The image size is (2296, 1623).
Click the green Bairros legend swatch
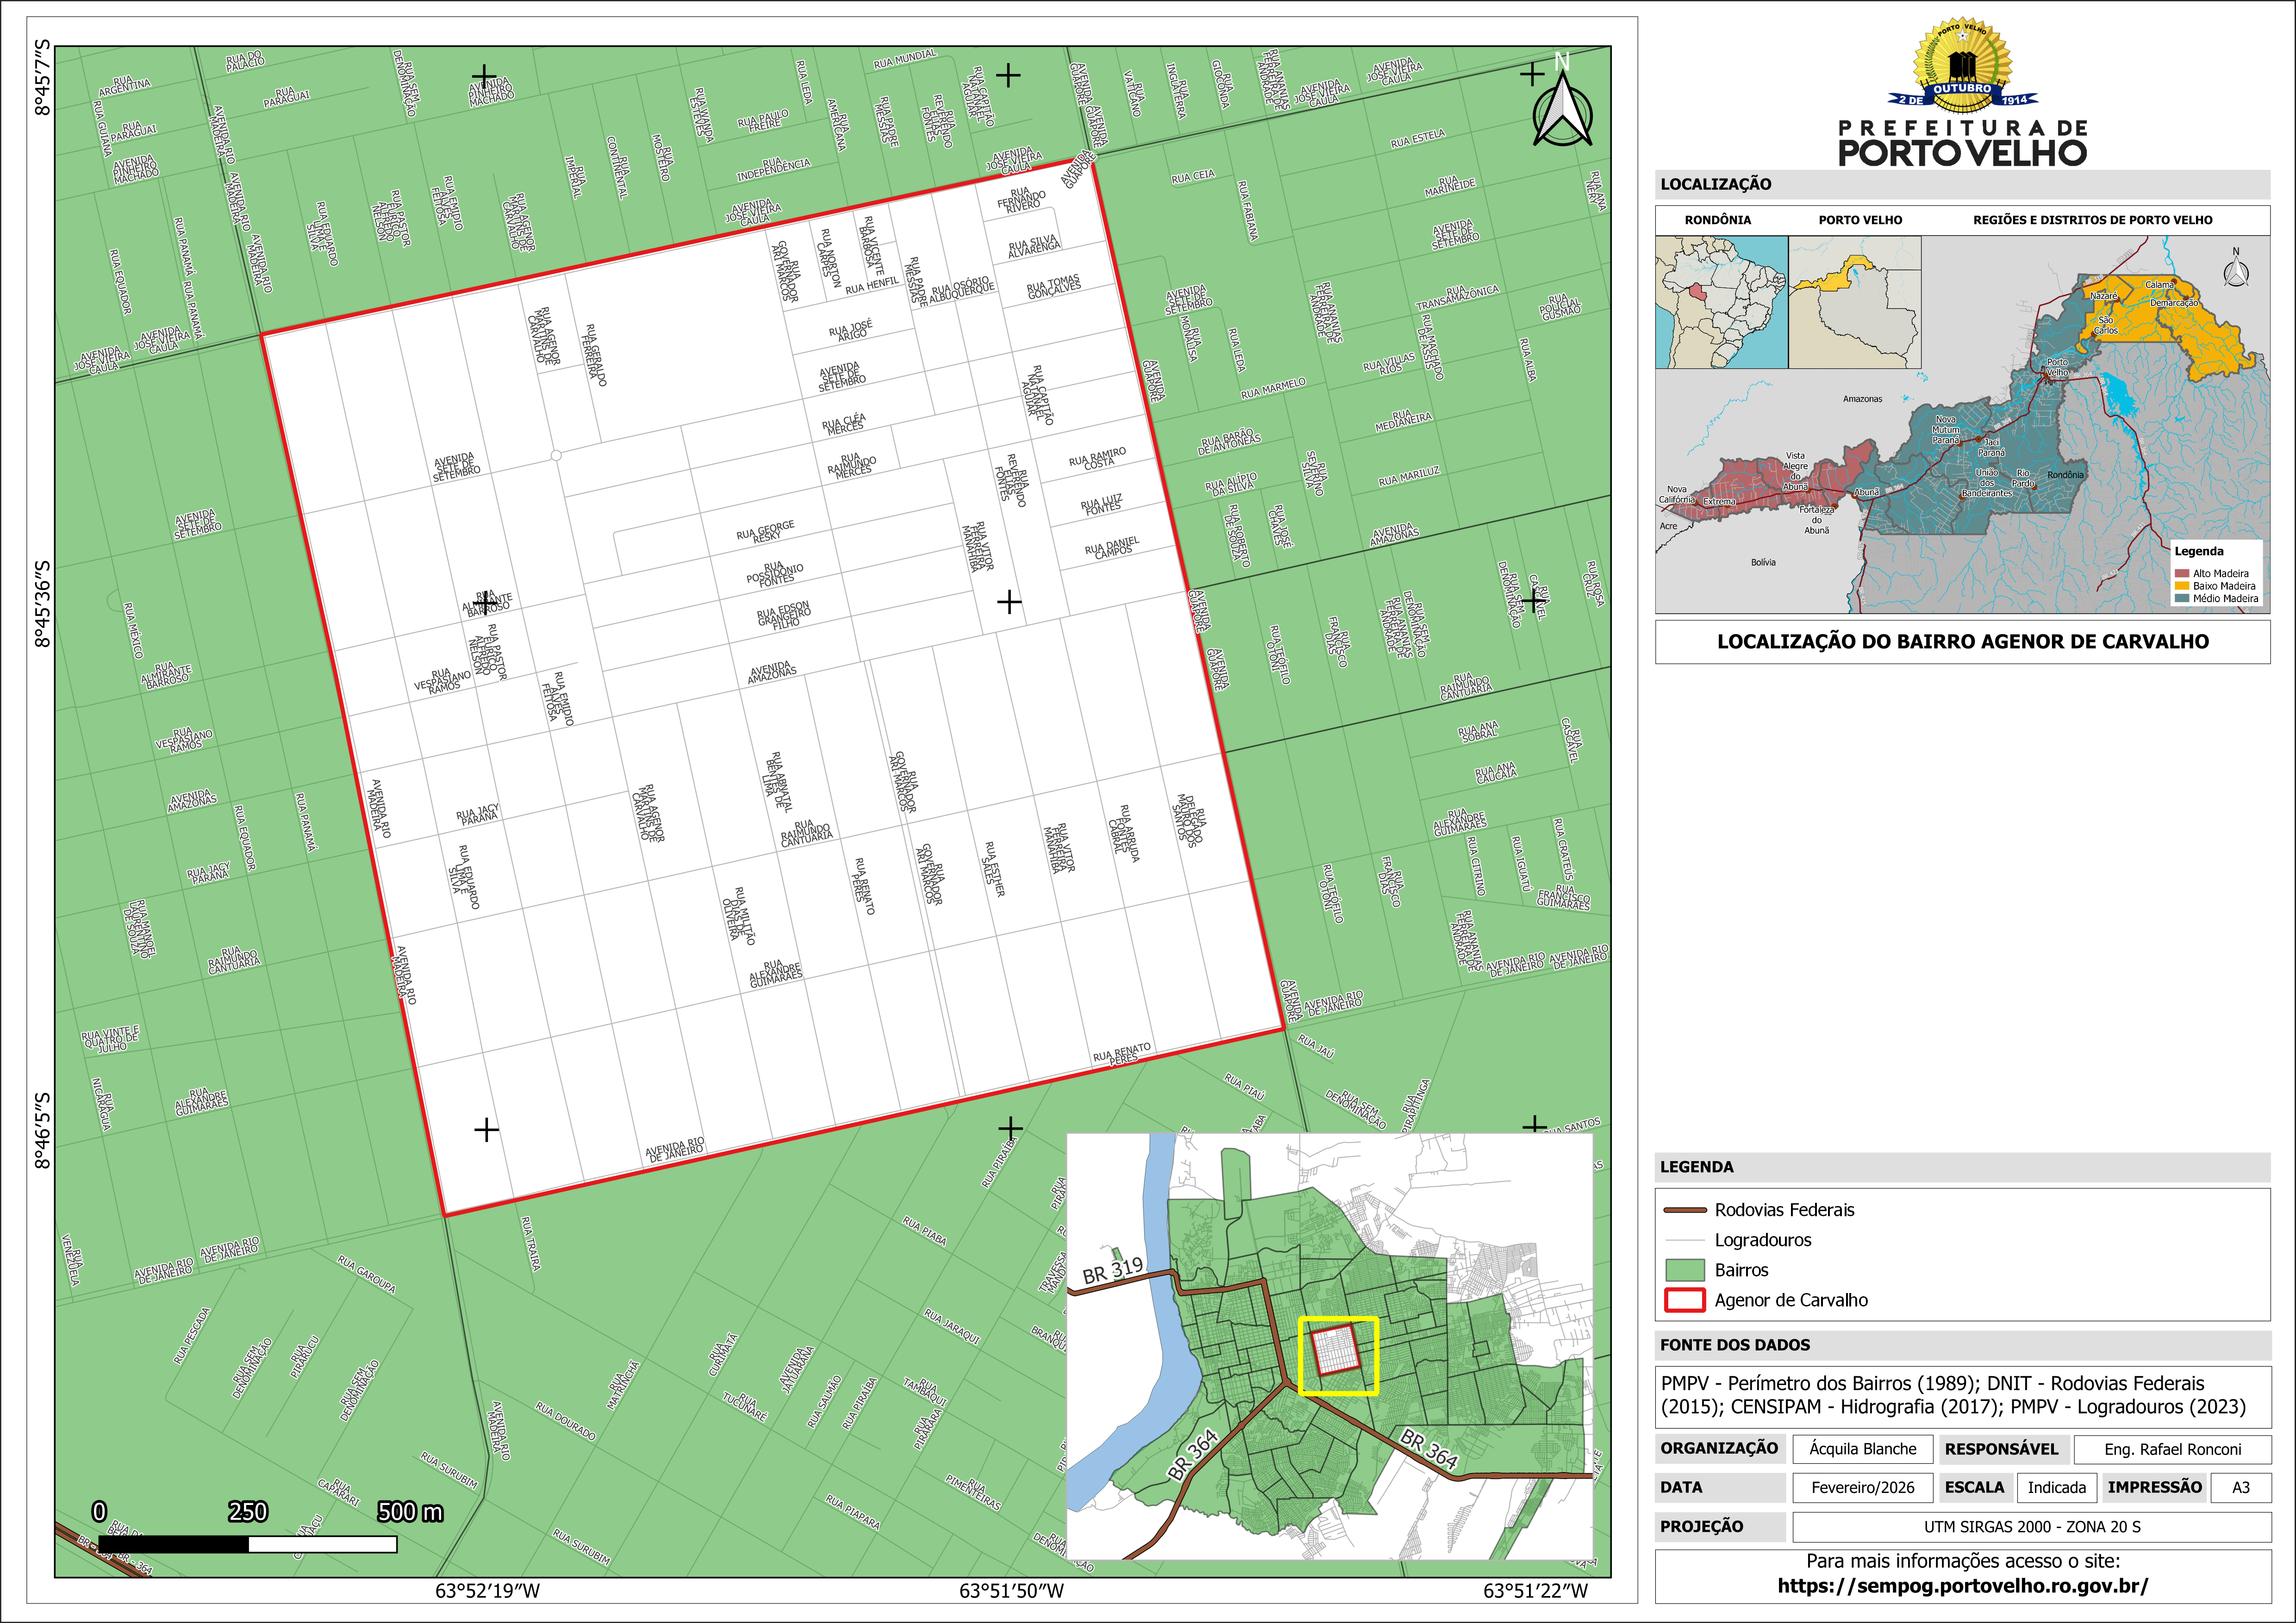[1685, 1270]
